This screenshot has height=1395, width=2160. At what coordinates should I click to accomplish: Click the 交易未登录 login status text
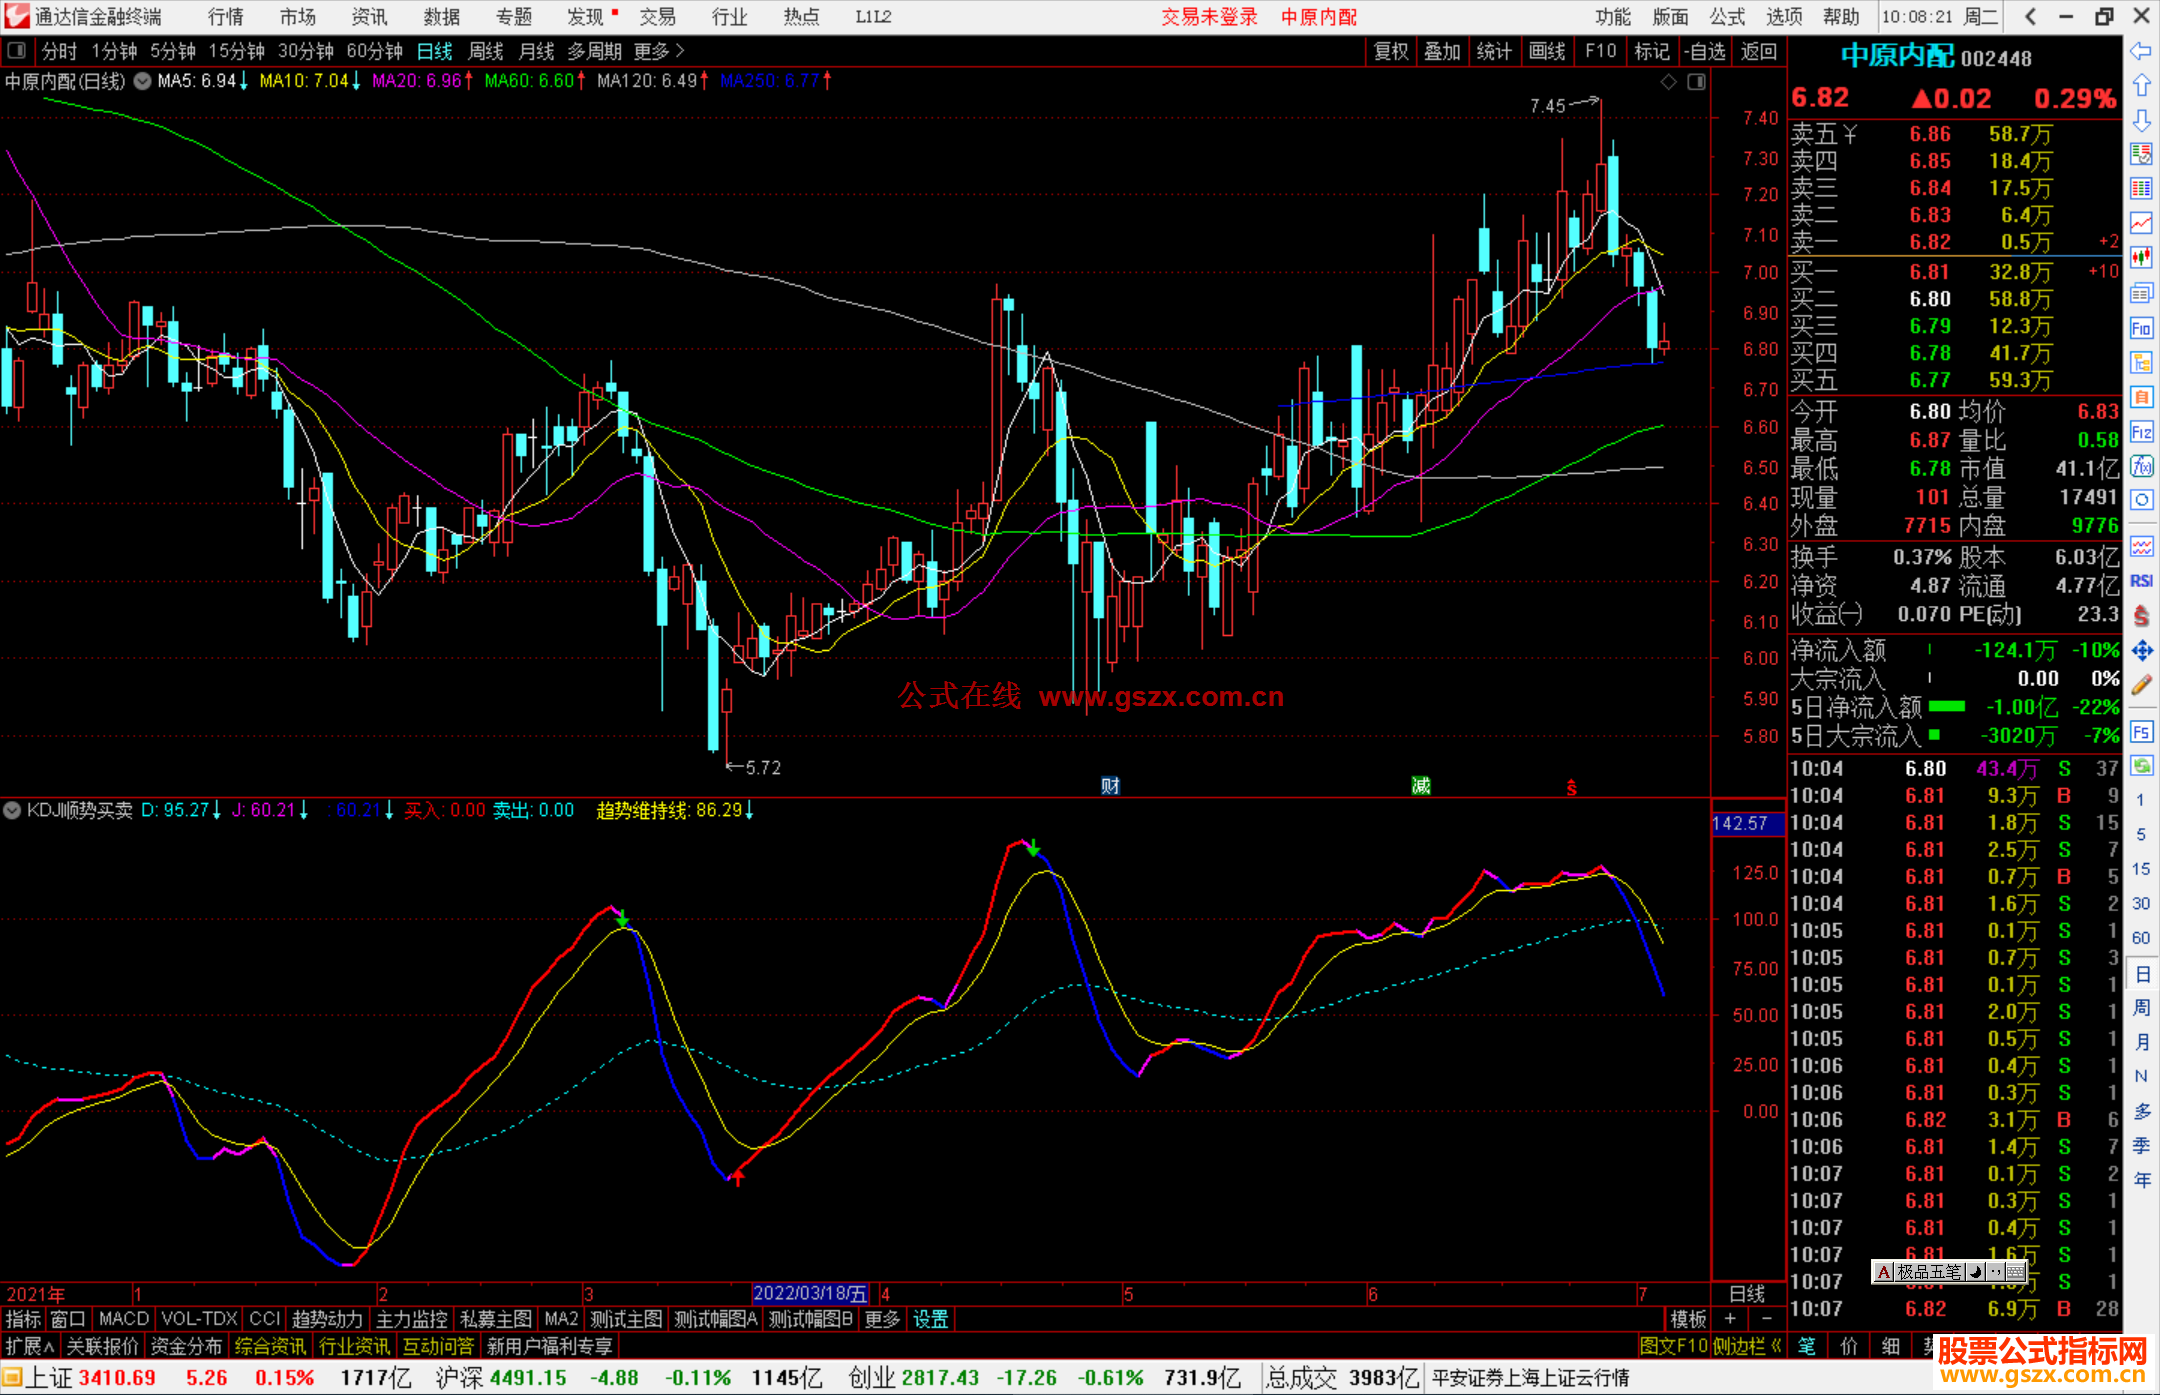1209,17
